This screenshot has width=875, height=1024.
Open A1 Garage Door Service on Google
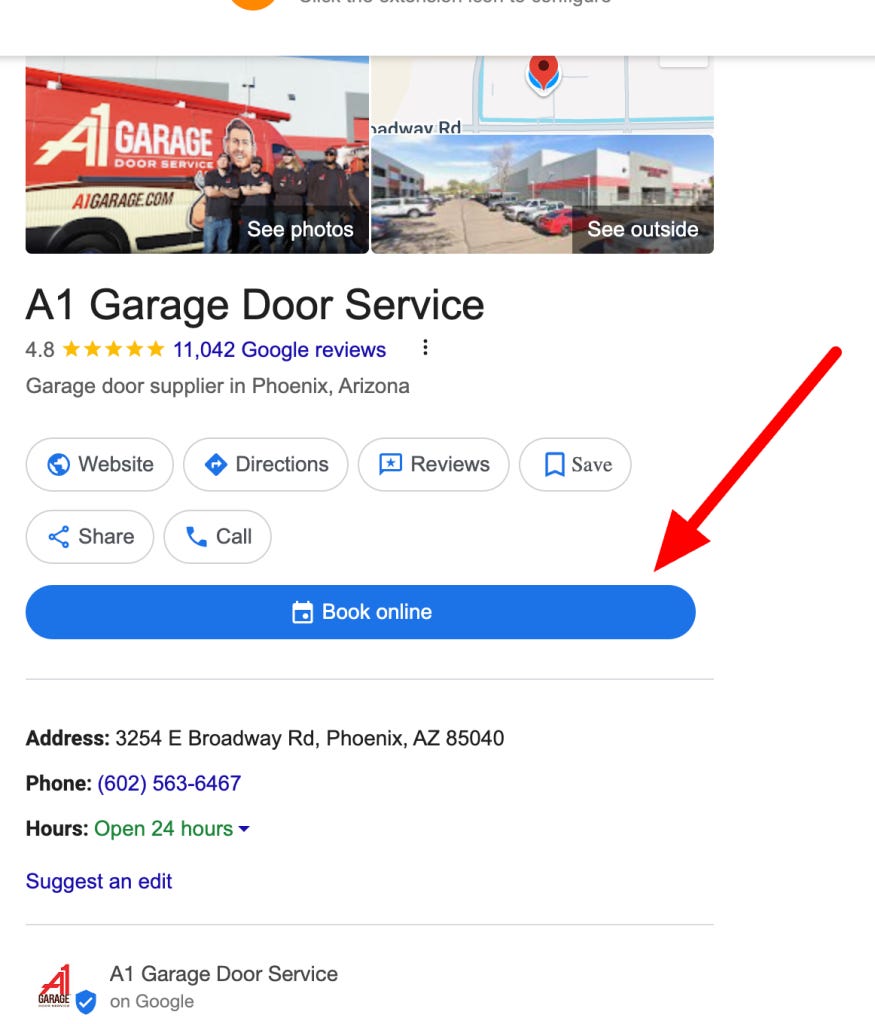pyautogui.click(x=223, y=974)
